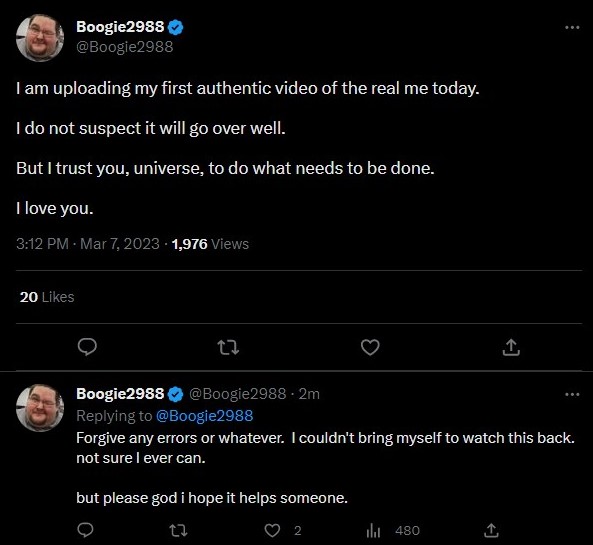Click the reply icon under the main tweet
The width and height of the screenshot is (593, 545).
87,347
